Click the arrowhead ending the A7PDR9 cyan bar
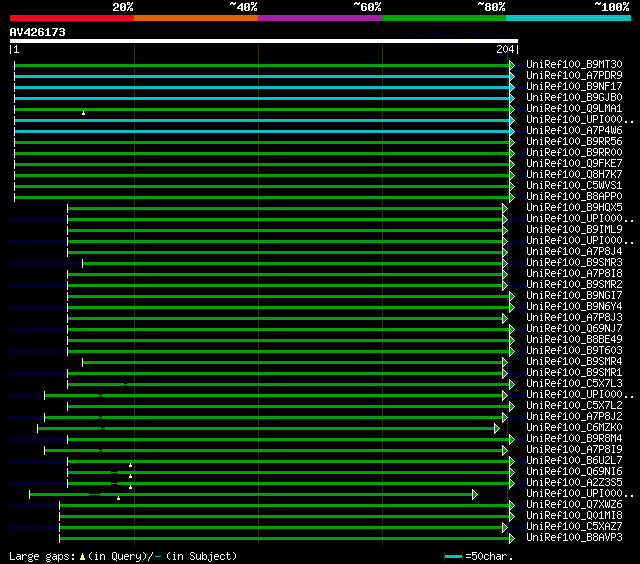640x564 pixels. [512, 76]
